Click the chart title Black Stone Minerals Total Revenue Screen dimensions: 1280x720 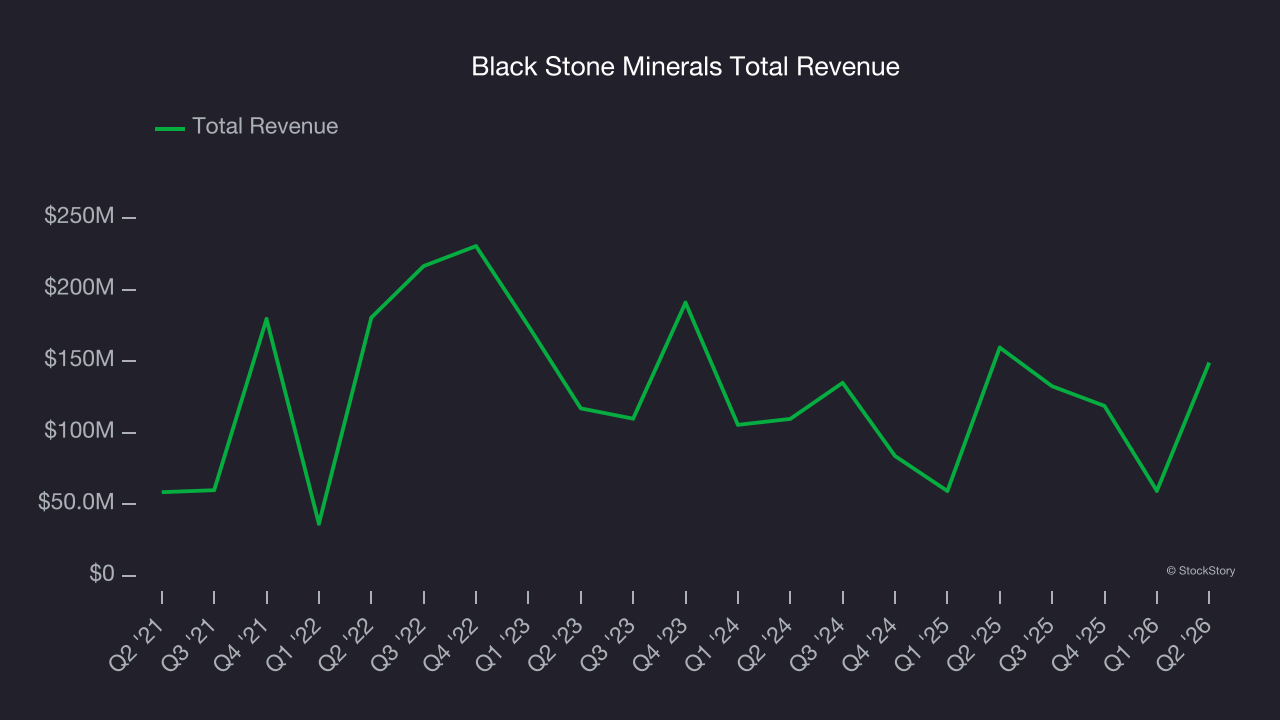point(685,67)
